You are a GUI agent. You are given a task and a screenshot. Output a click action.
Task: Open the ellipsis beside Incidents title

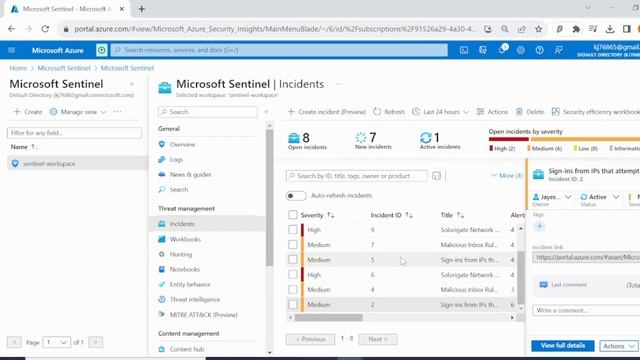pos(339,84)
